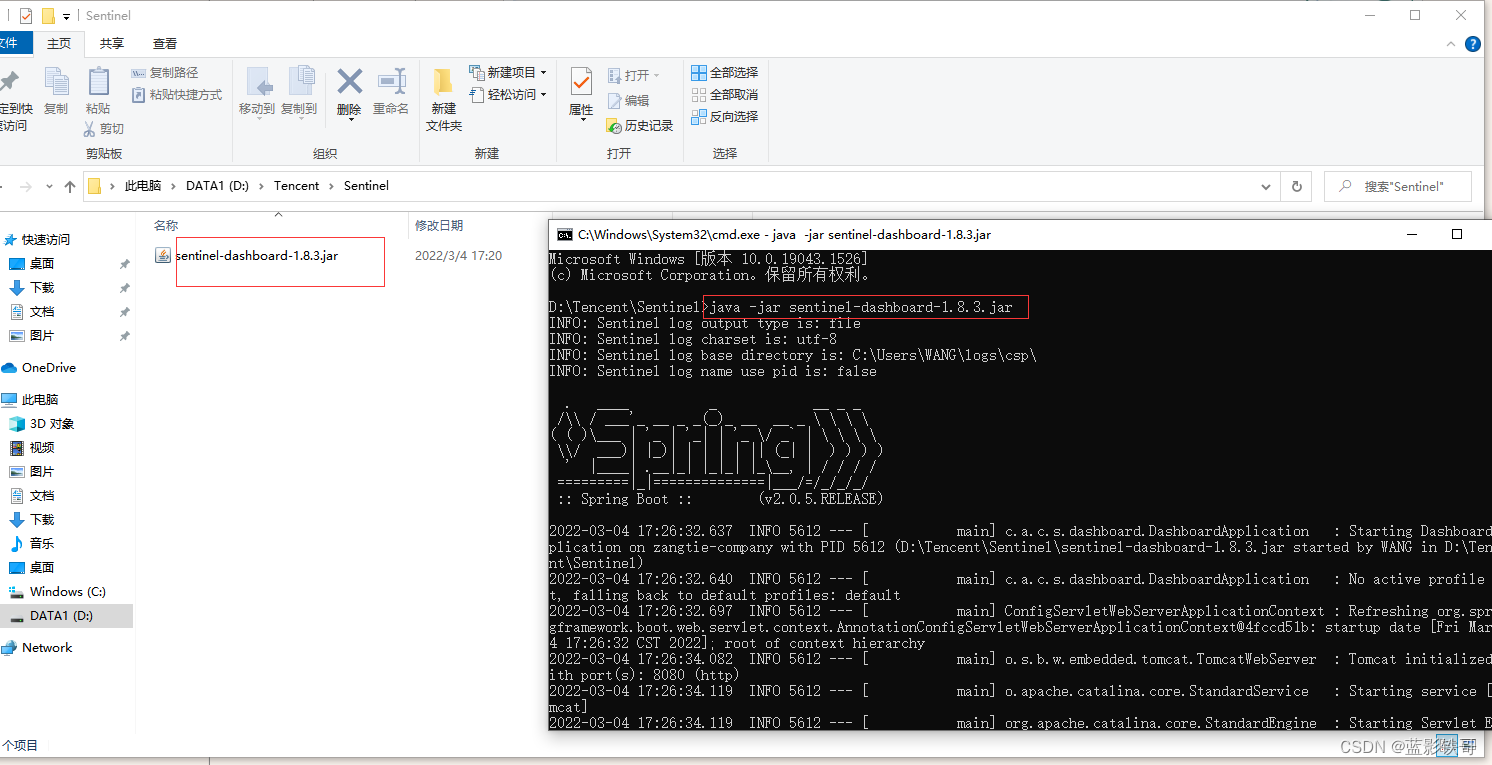Sort by the Date modified (修改日期) column header

(439, 226)
